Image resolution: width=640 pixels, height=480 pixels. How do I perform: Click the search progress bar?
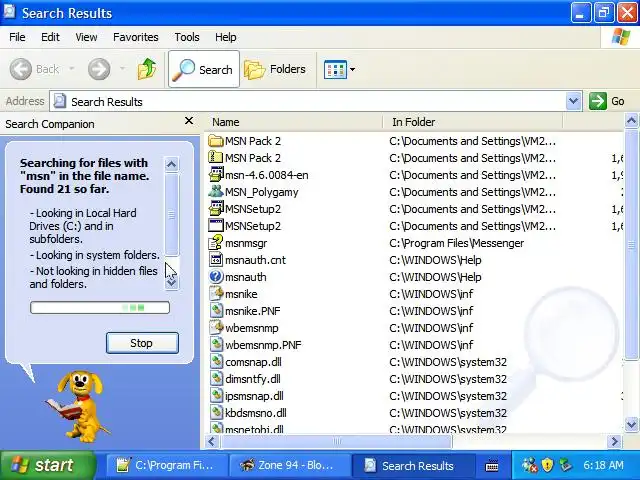click(x=100, y=307)
